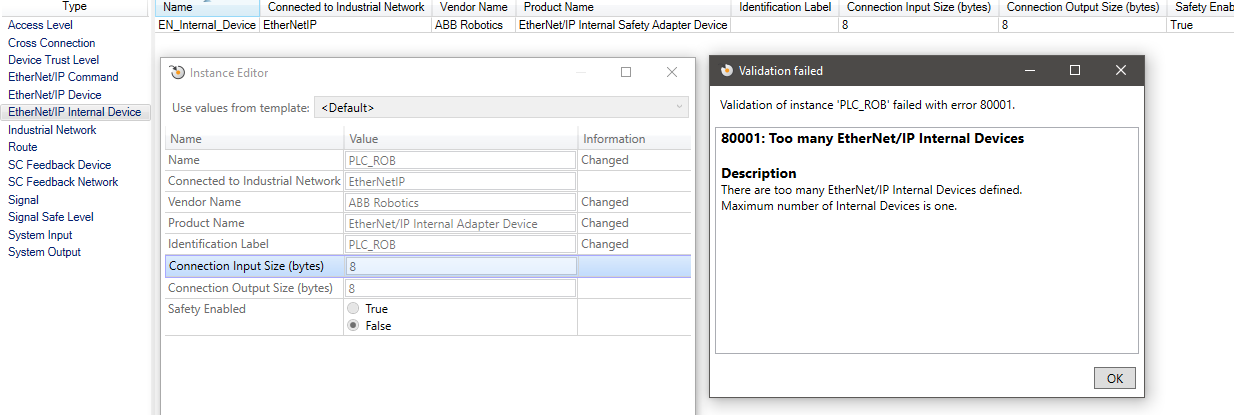
Task: Select the Signal type in list
Action: 24,200
